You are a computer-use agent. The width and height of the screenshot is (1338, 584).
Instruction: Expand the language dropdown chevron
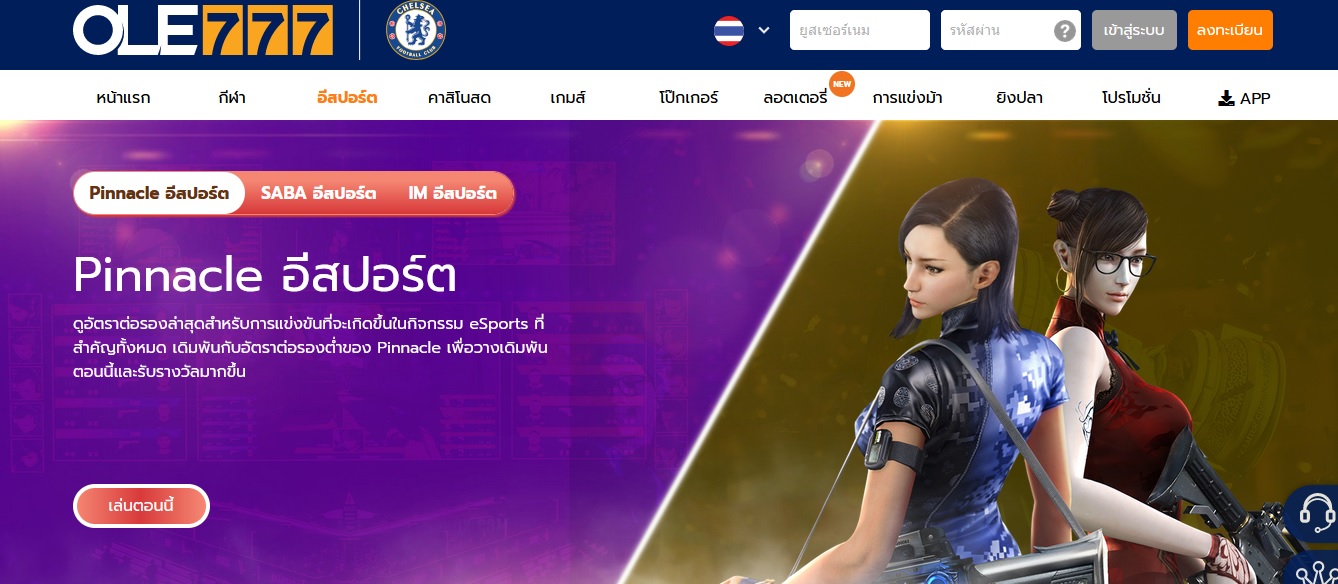[x=764, y=30]
